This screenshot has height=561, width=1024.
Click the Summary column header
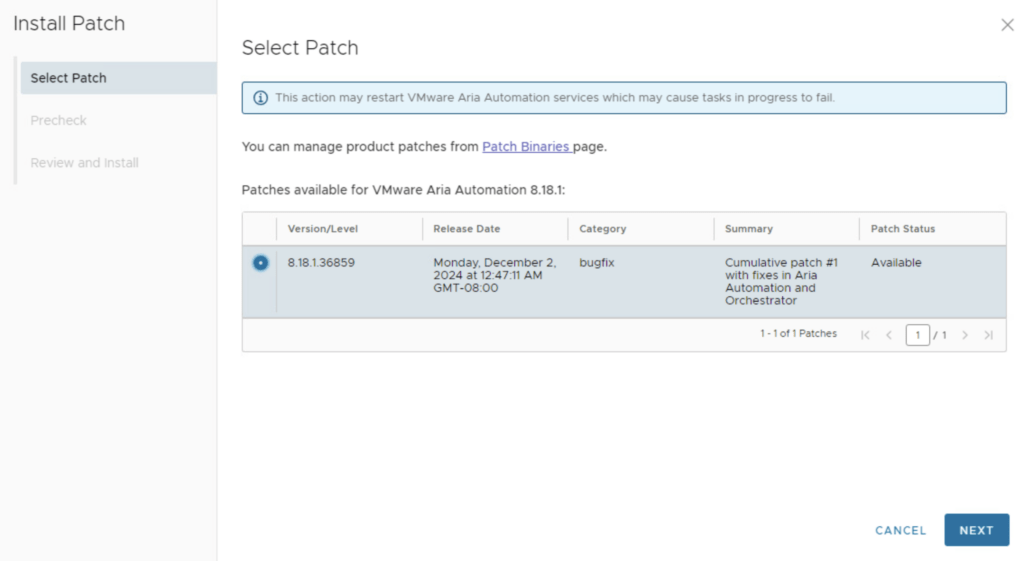[748, 229]
